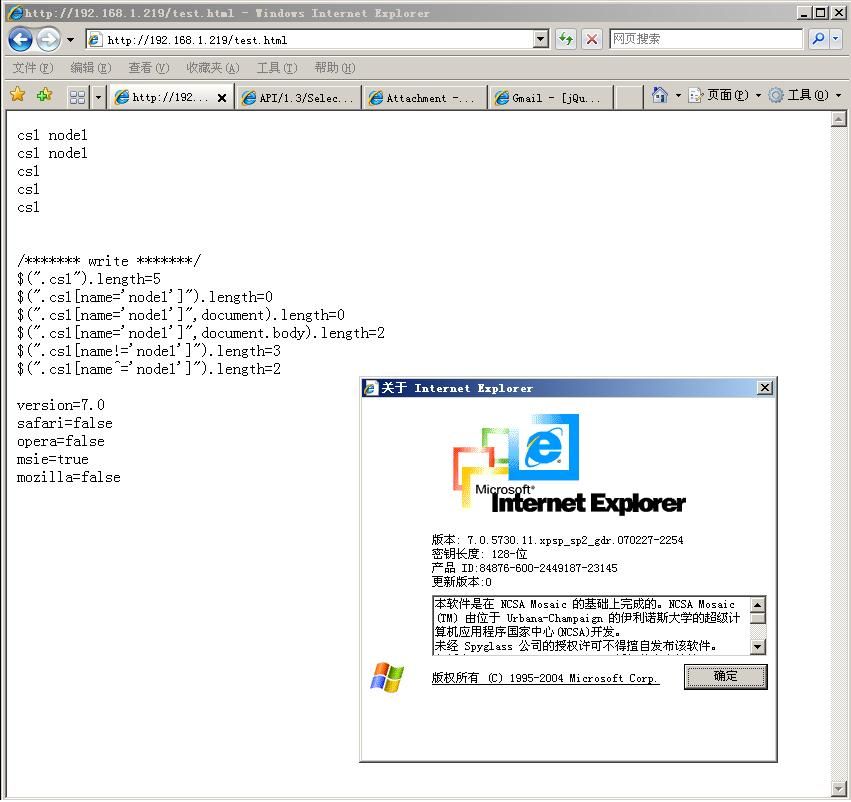
Task: Click the Home page icon
Action: (x=659, y=96)
